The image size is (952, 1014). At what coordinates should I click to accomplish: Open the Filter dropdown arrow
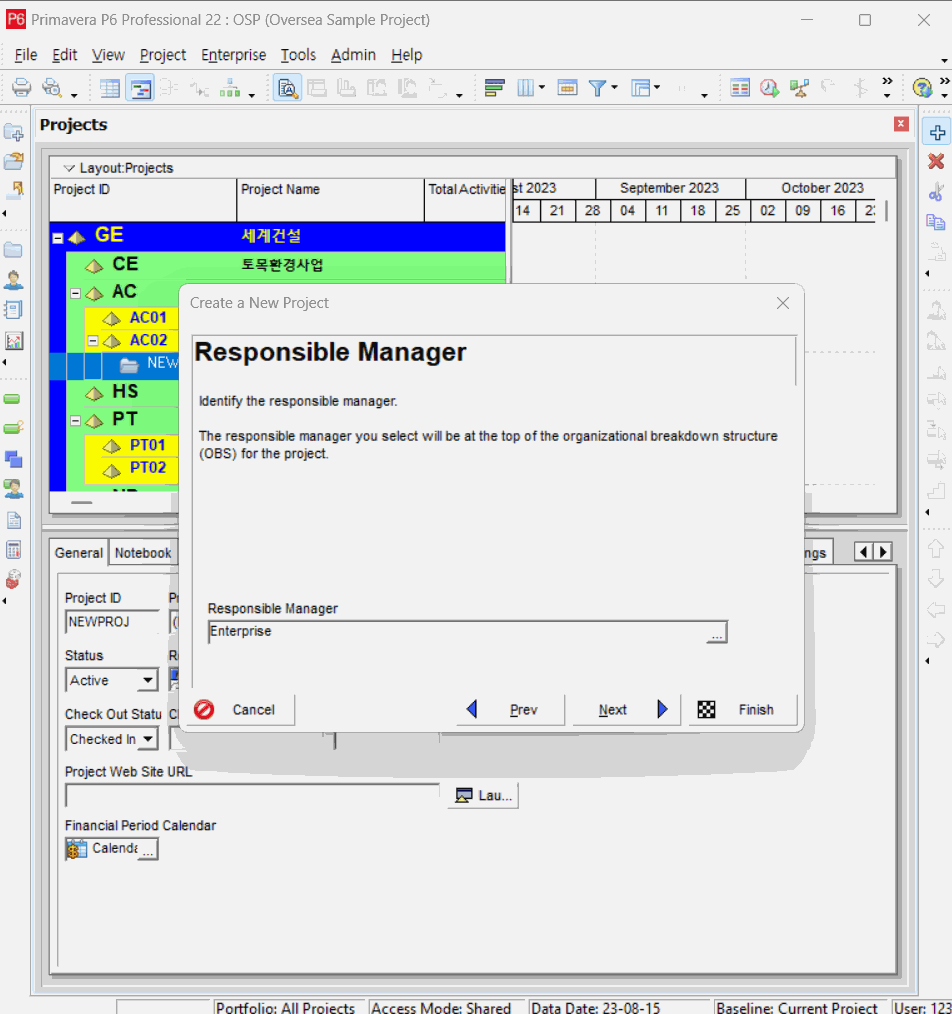614,87
